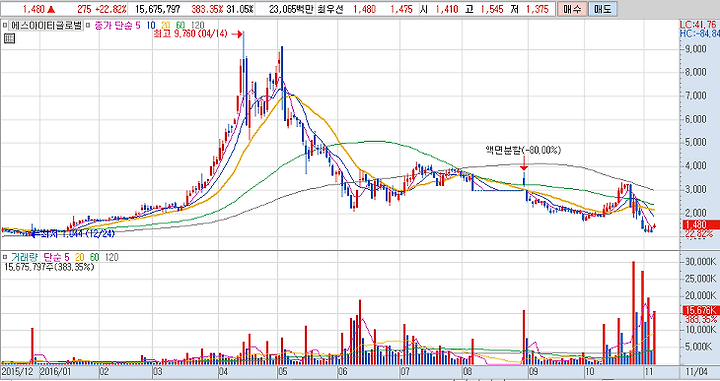Click the 30,000K volume axis label
720x381 pixels.
coord(700,262)
